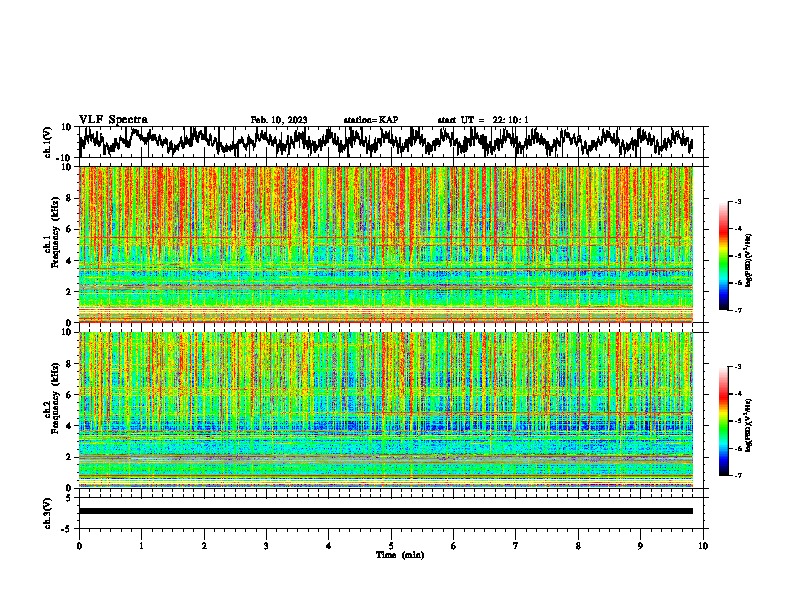Click the ch.1 spectrogram panel
Screen dimensions: 792x612
(385, 244)
